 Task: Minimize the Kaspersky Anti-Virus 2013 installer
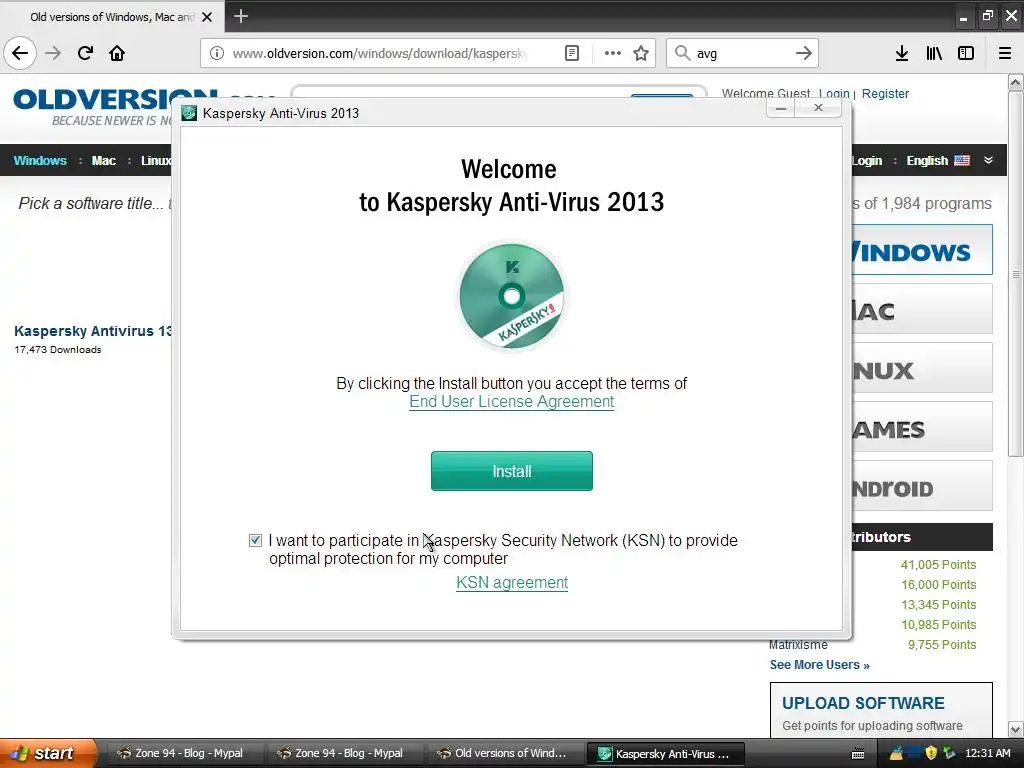(780, 108)
